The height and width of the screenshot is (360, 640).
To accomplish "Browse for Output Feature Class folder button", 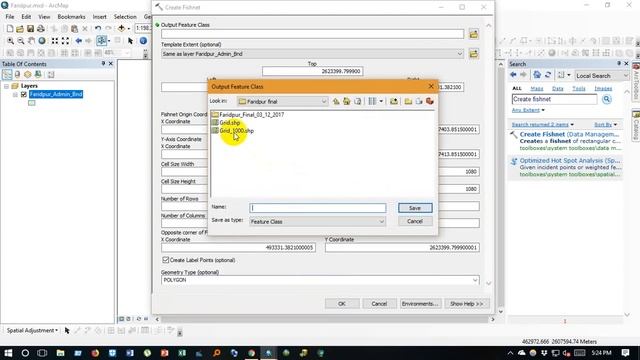I will coord(473,34).
